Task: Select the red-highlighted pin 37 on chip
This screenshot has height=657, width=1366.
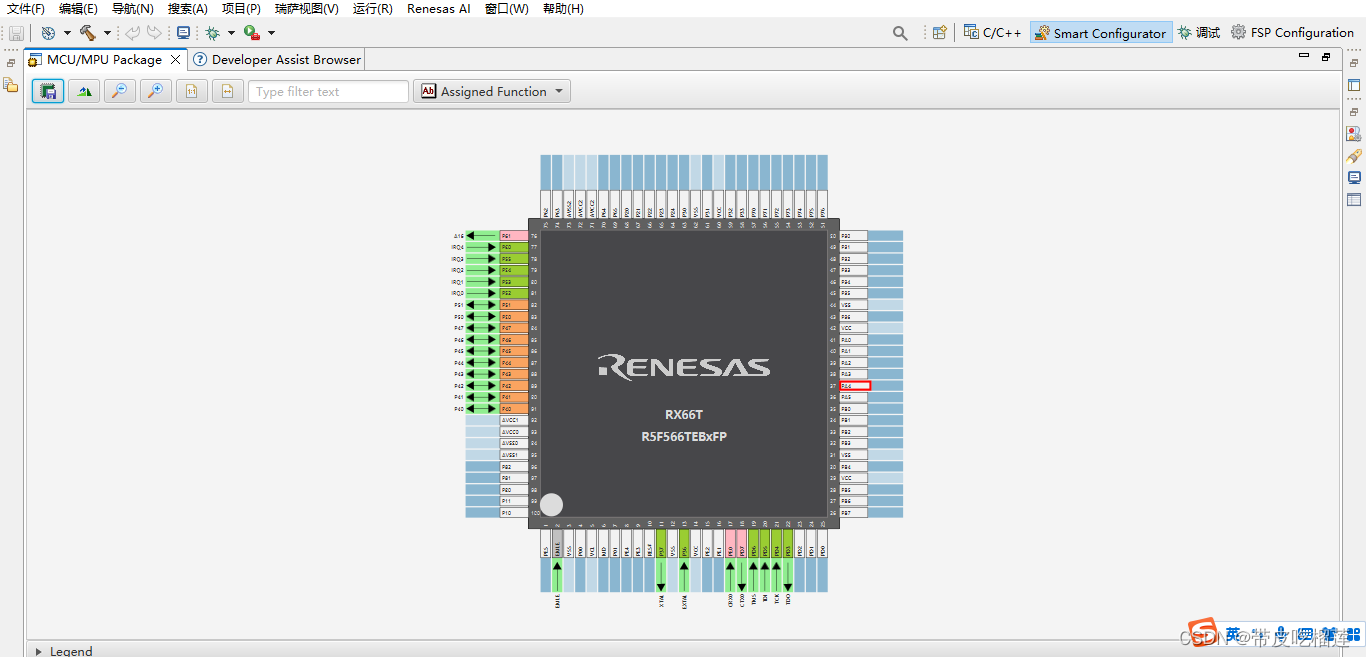Action: point(855,386)
